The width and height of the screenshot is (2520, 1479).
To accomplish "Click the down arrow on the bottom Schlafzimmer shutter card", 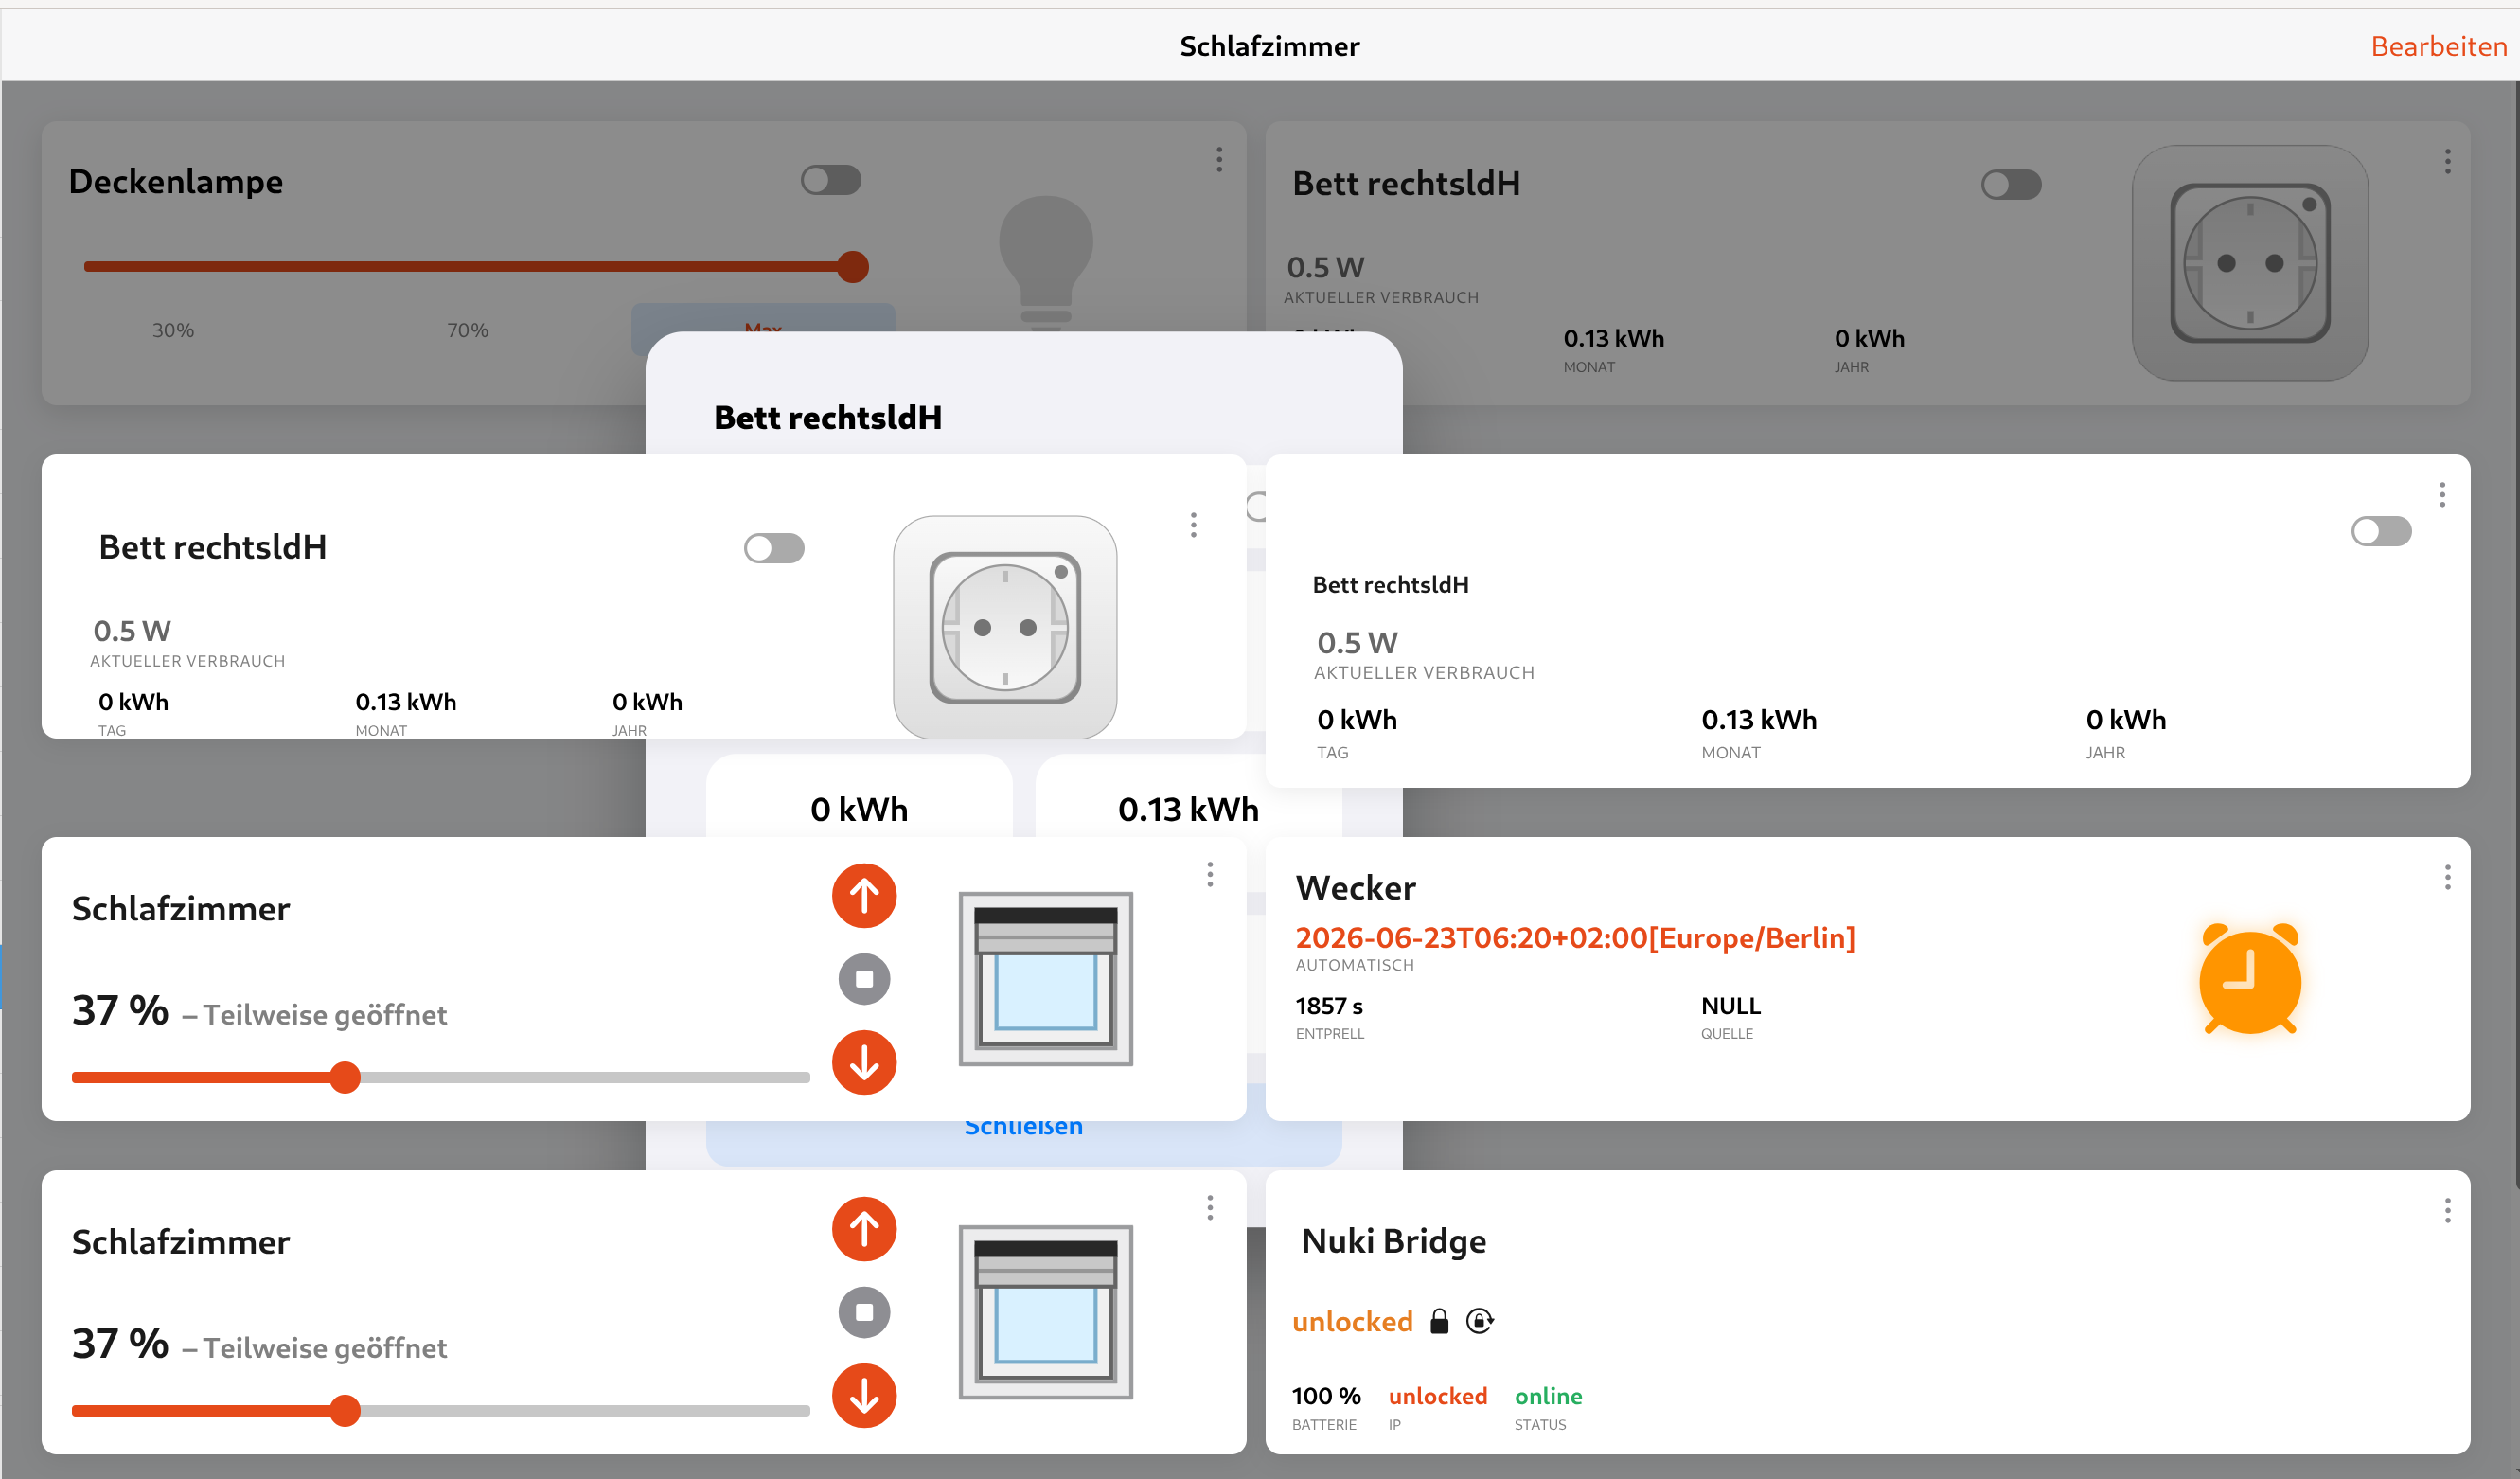I will [864, 1395].
